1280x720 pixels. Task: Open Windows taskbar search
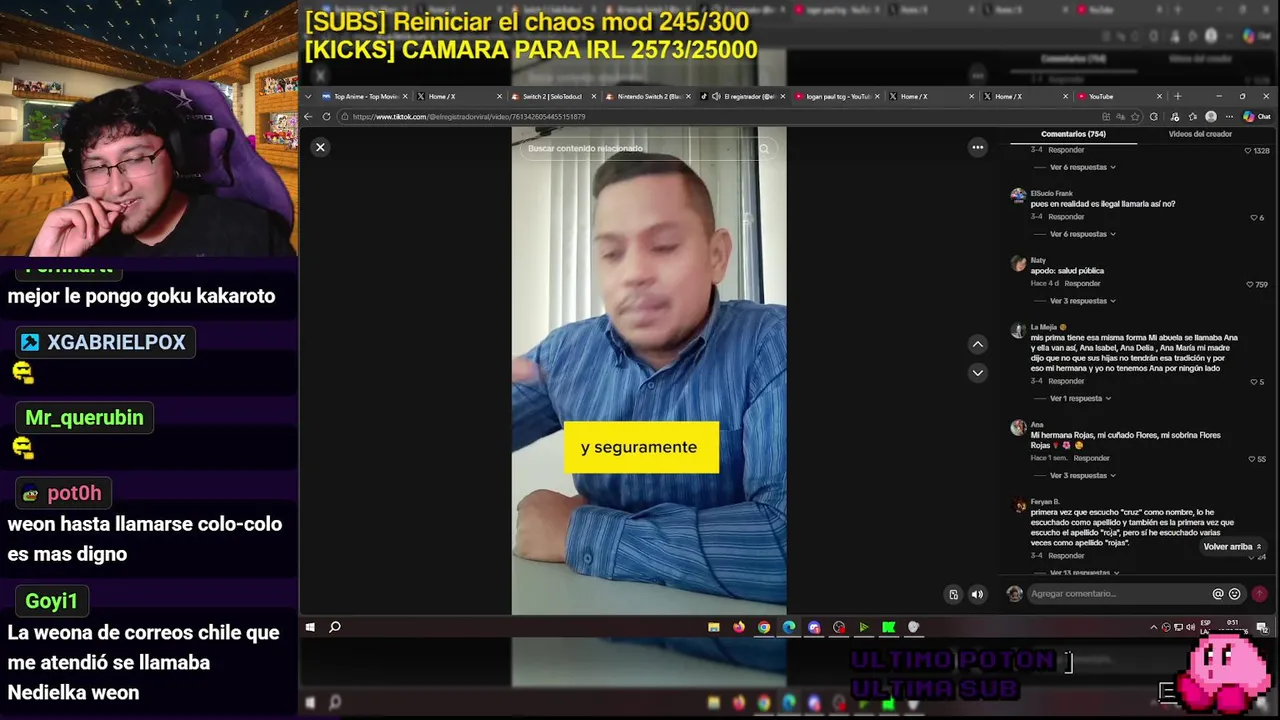click(335, 627)
